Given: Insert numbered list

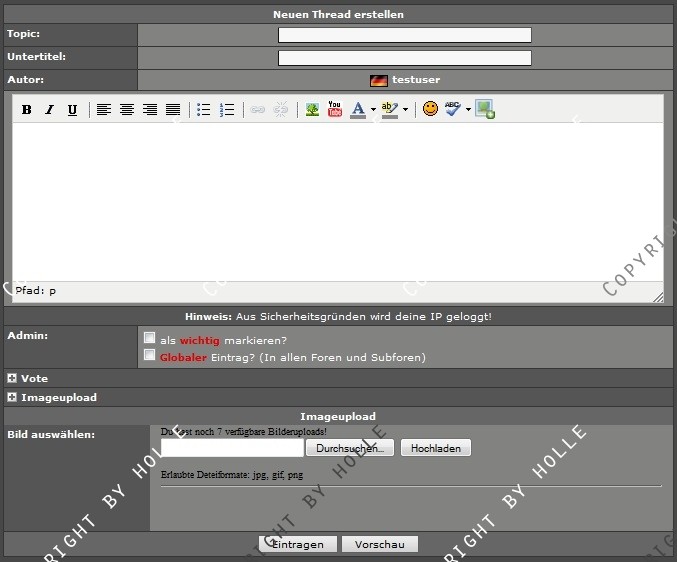Looking at the screenshot, I should point(227,110).
